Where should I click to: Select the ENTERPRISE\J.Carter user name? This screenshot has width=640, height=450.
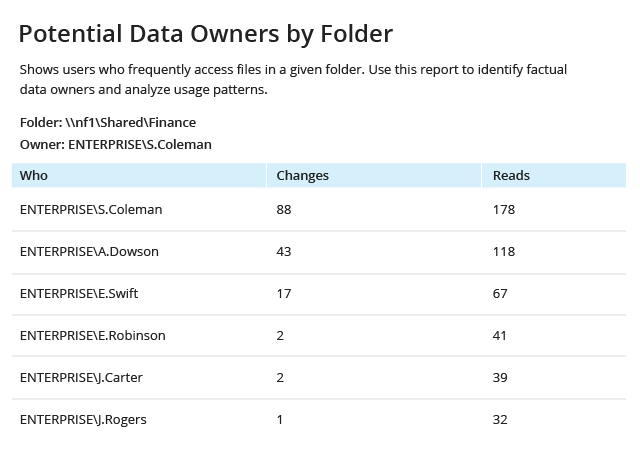[81, 378]
